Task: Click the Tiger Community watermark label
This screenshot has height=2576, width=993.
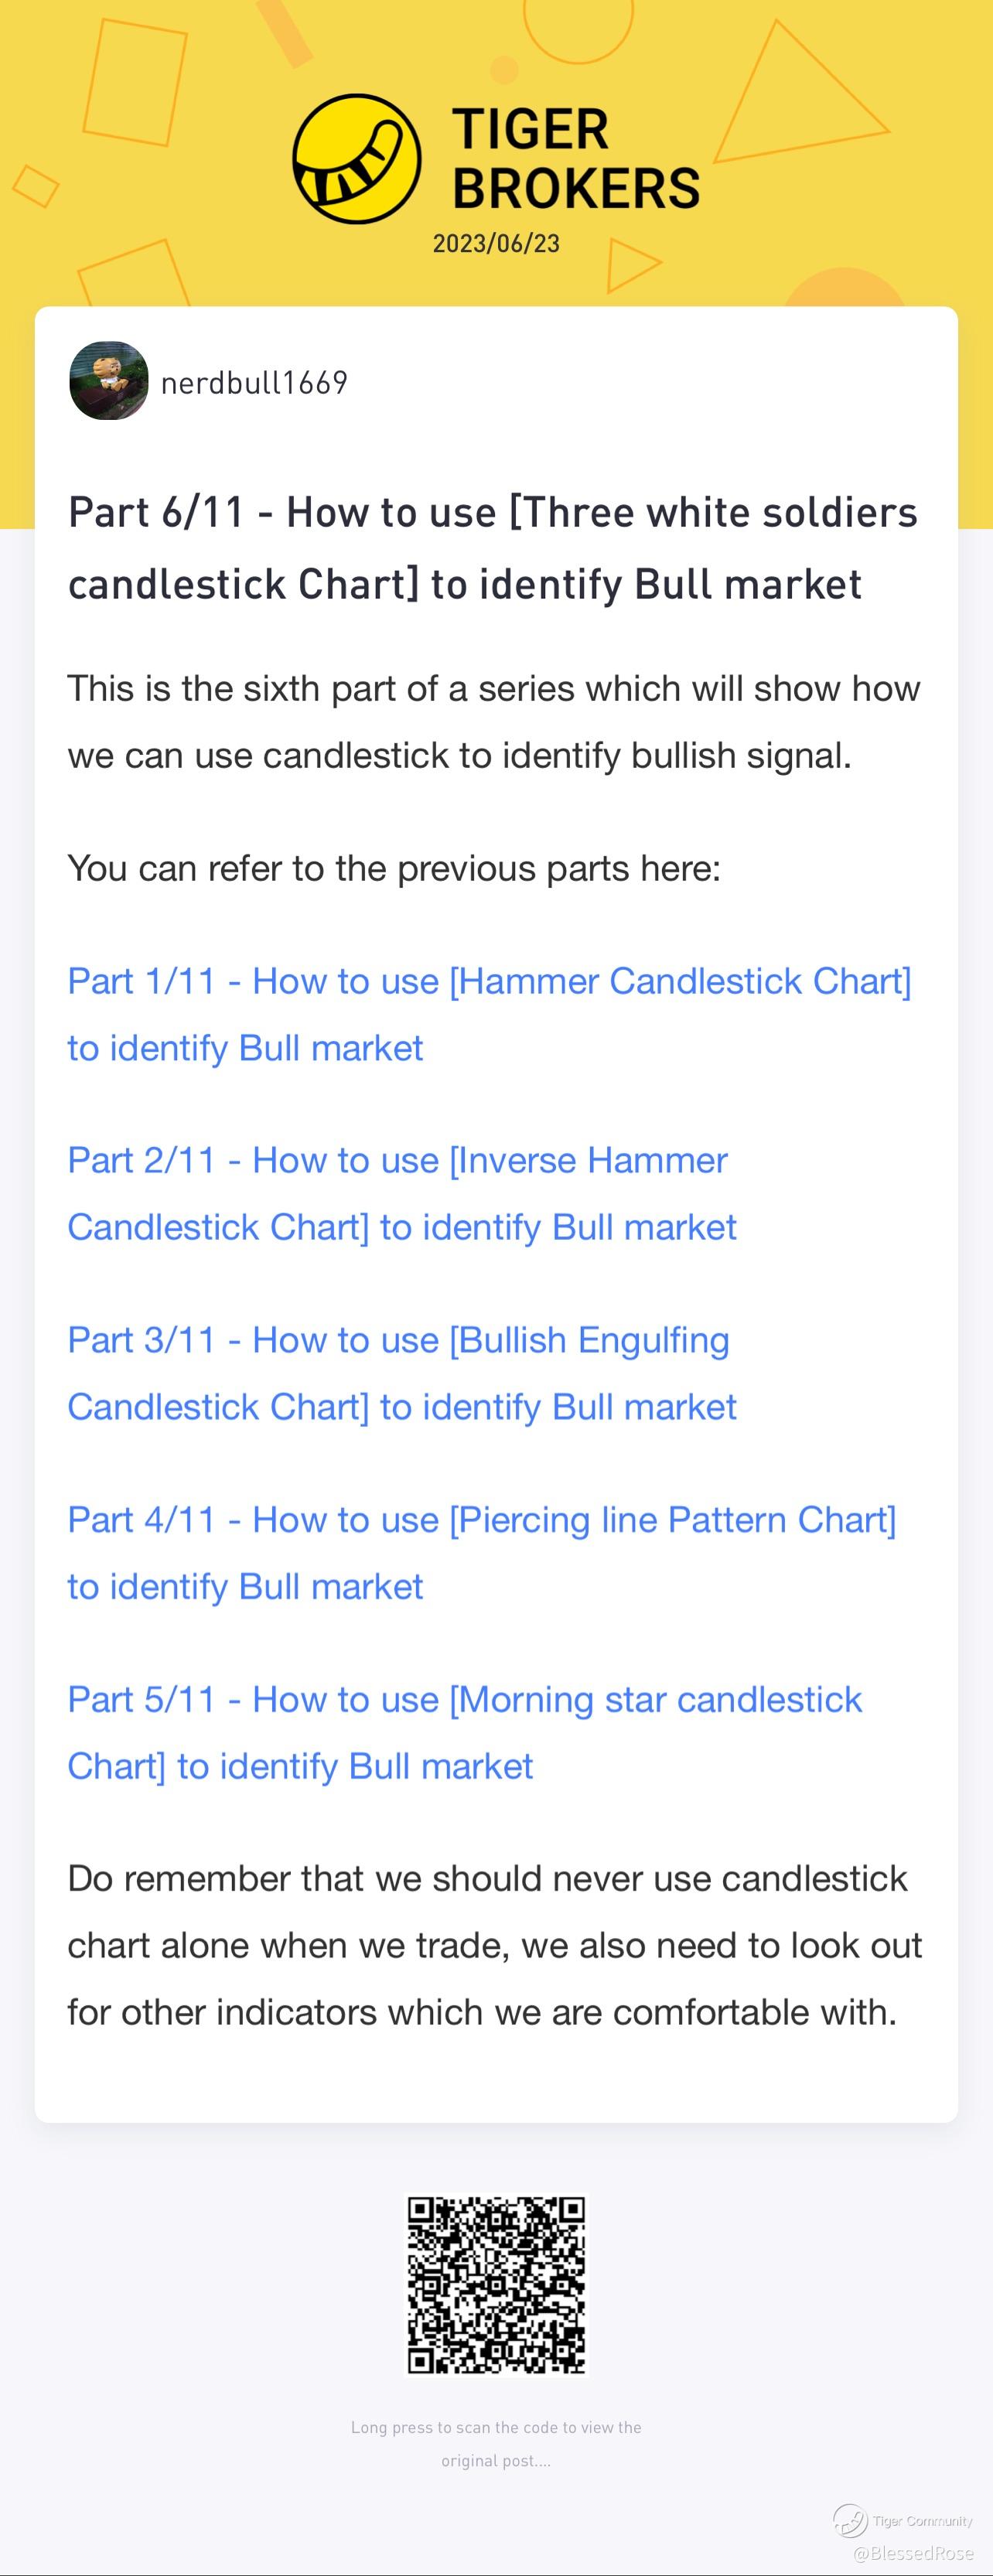Action: click(923, 2521)
